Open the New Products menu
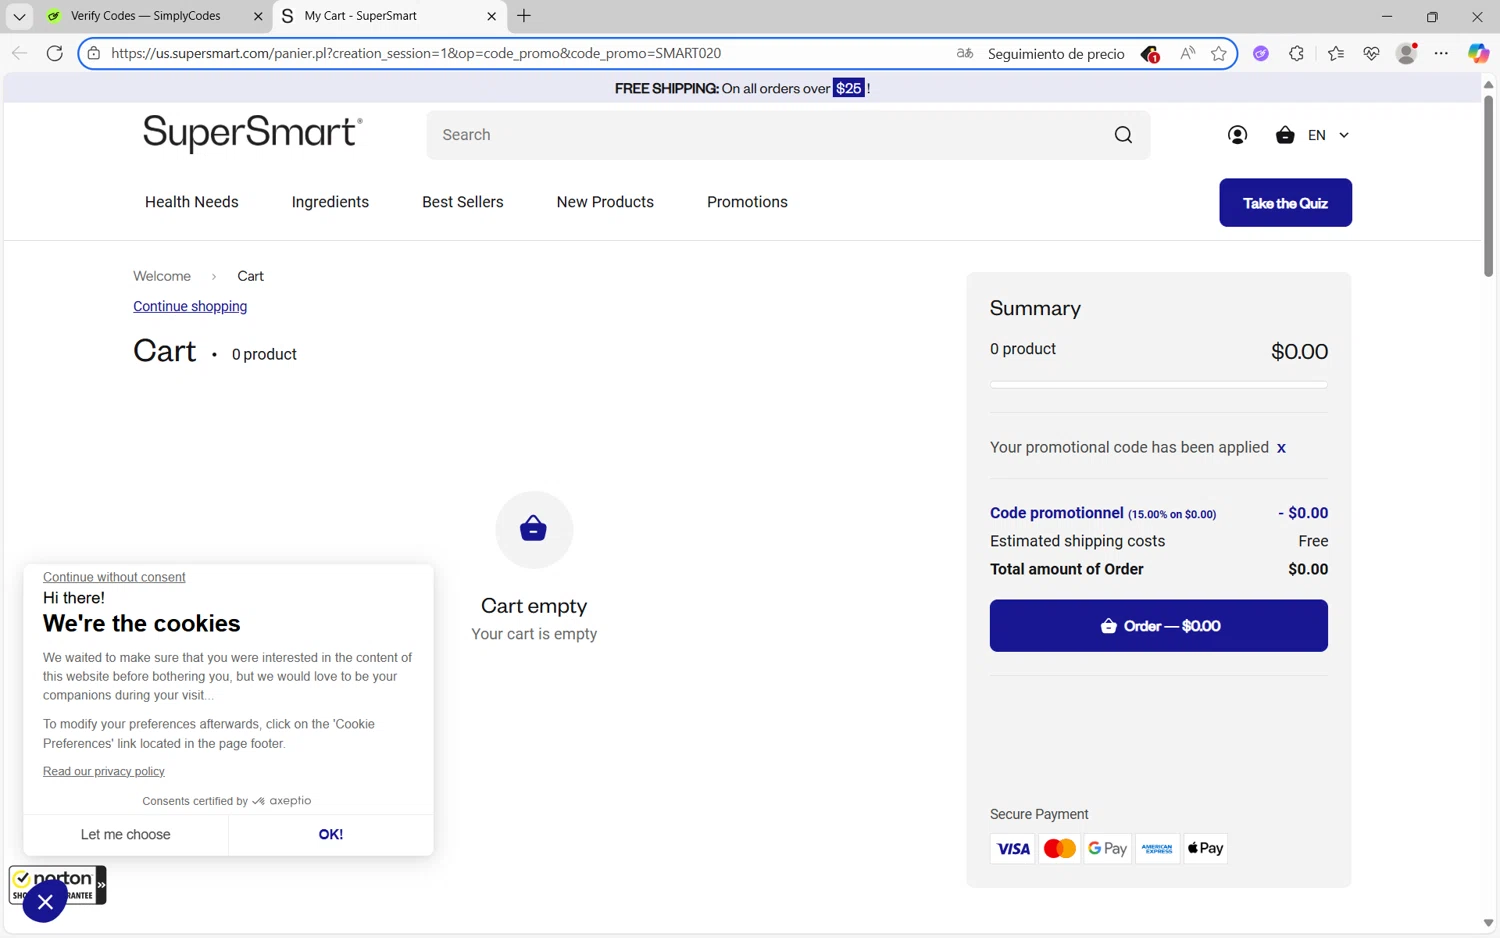 [605, 202]
